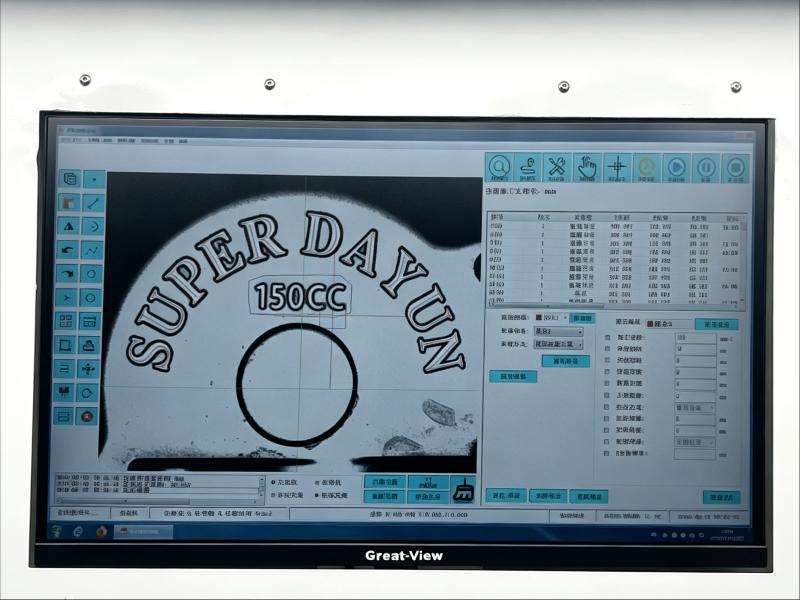Click the pause button in top toolbar
The width and height of the screenshot is (800, 600).
point(707,167)
